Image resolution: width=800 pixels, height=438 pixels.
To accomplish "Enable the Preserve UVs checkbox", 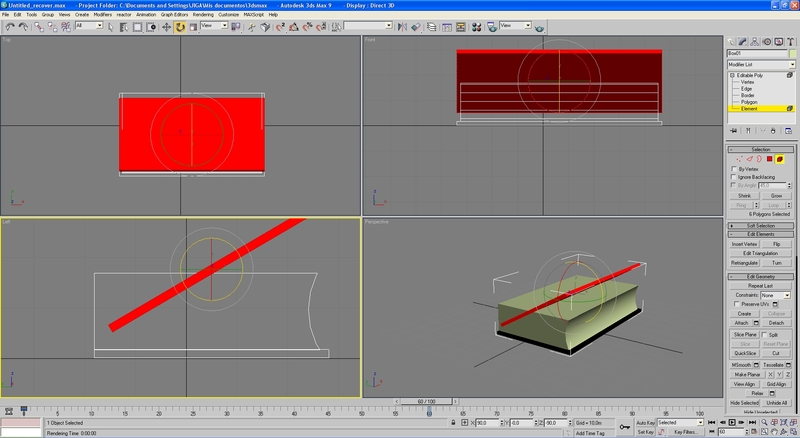I will 737,304.
